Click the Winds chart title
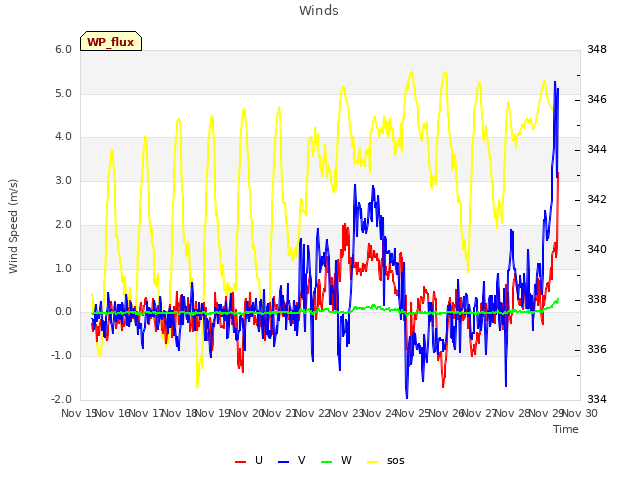640x480 pixels. [x=319, y=11]
